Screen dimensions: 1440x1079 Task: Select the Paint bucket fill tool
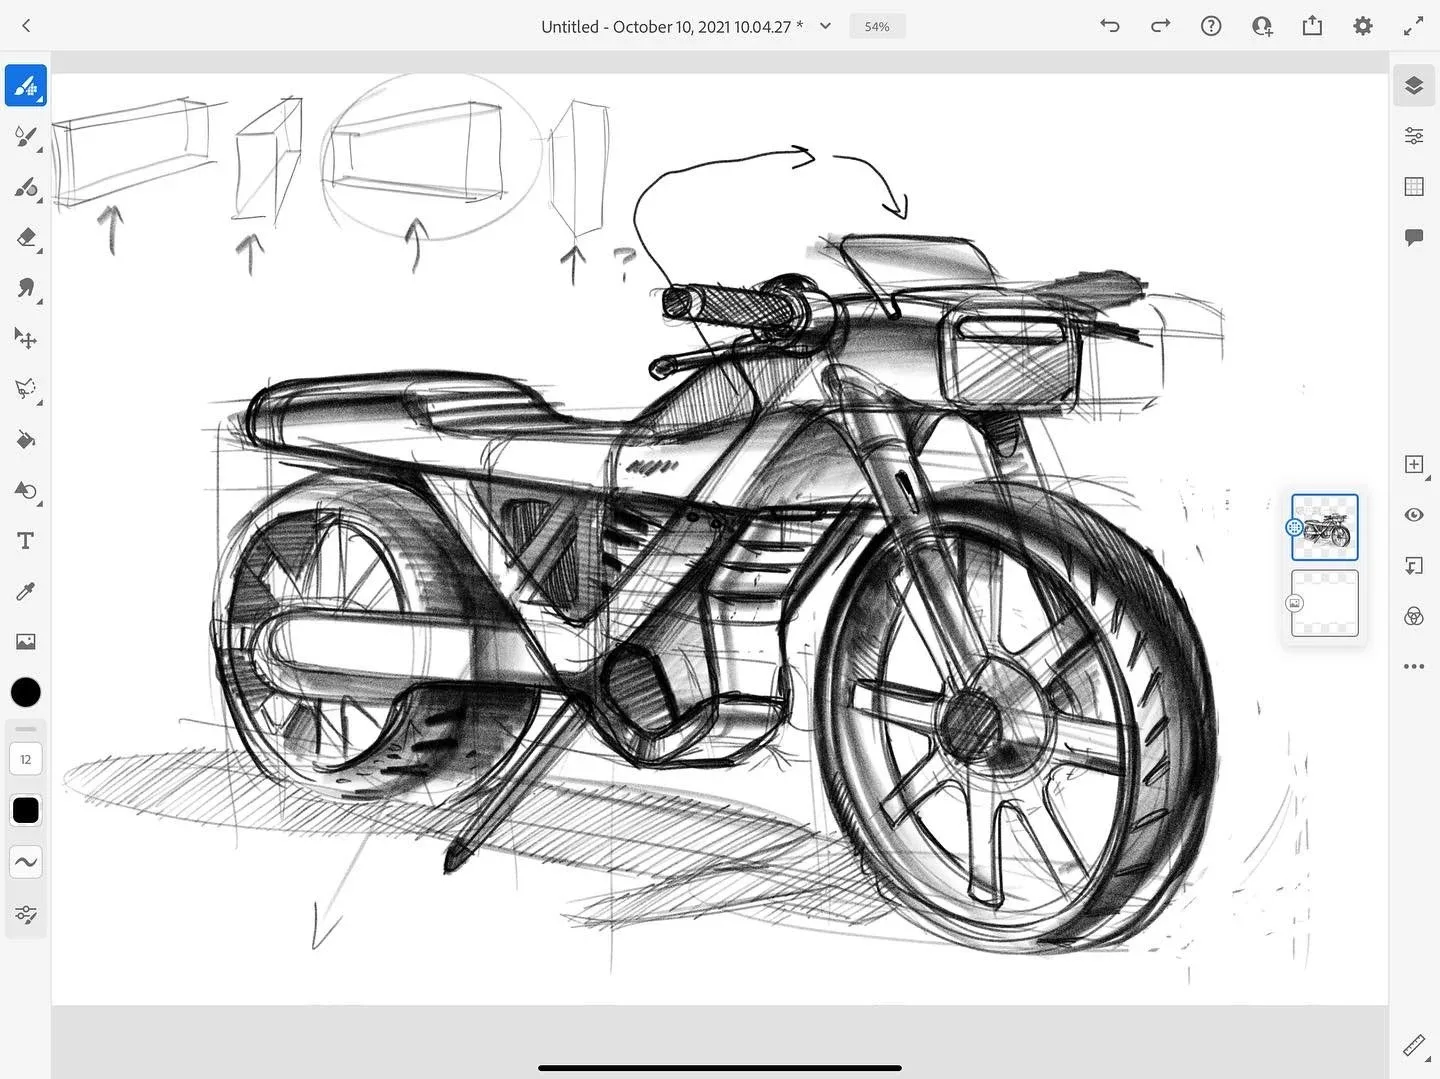click(26, 440)
